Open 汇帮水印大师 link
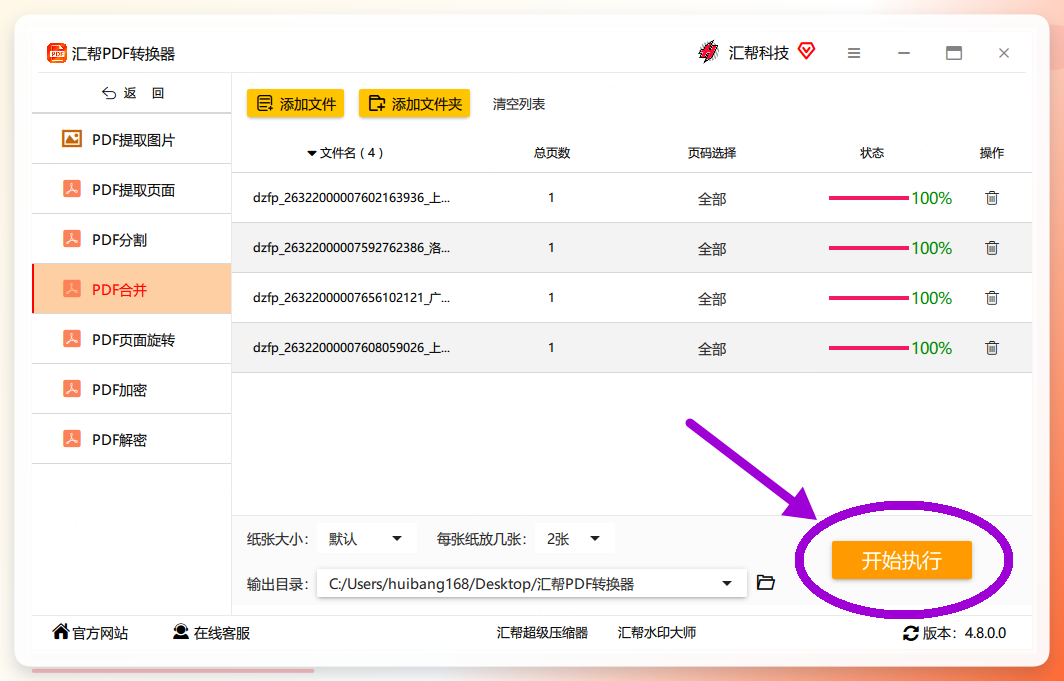This screenshot has height=681, width=1064. (x=657, y=633)
